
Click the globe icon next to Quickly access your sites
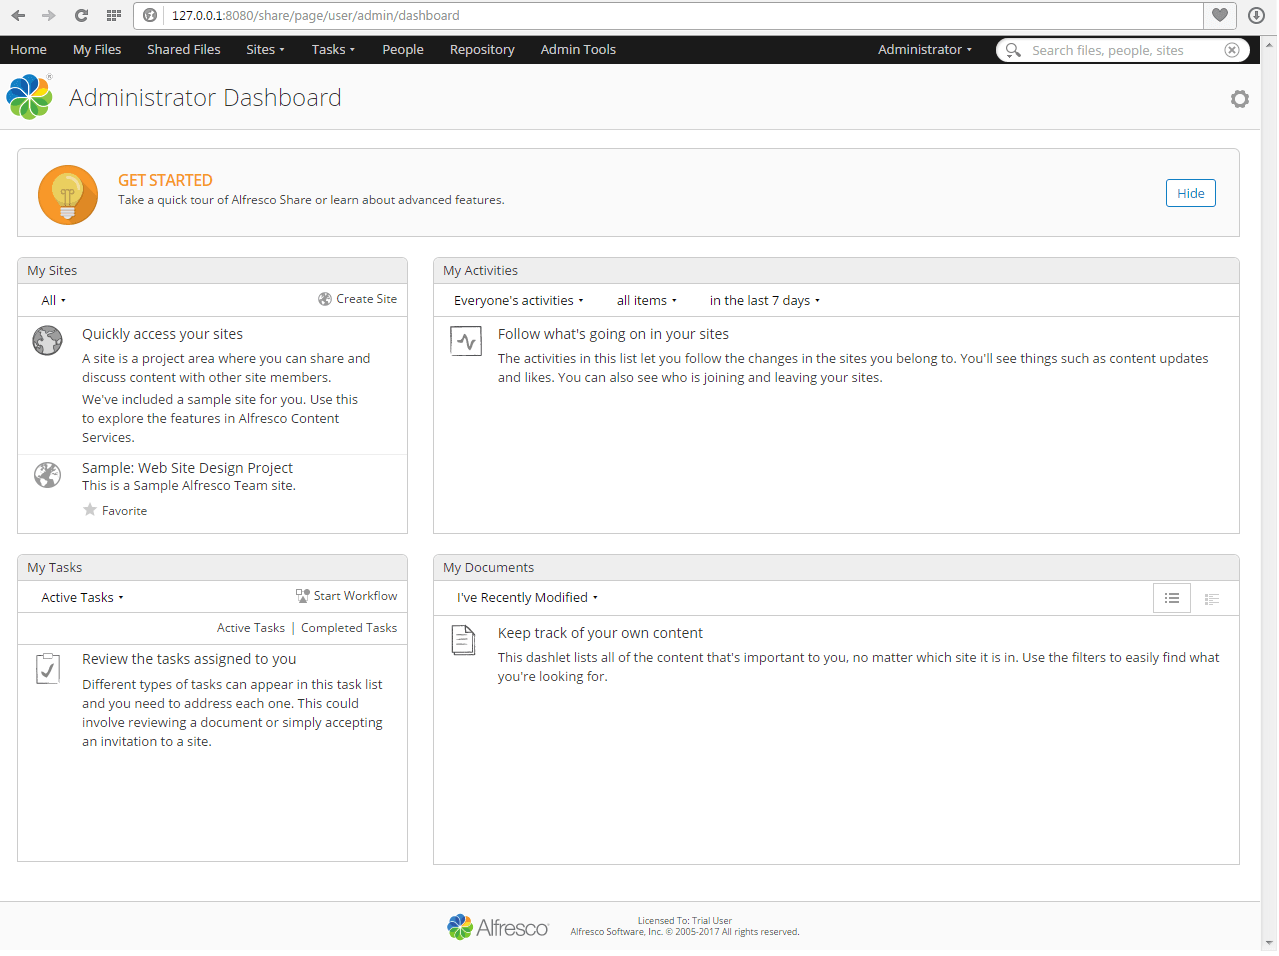pos(47,341)
